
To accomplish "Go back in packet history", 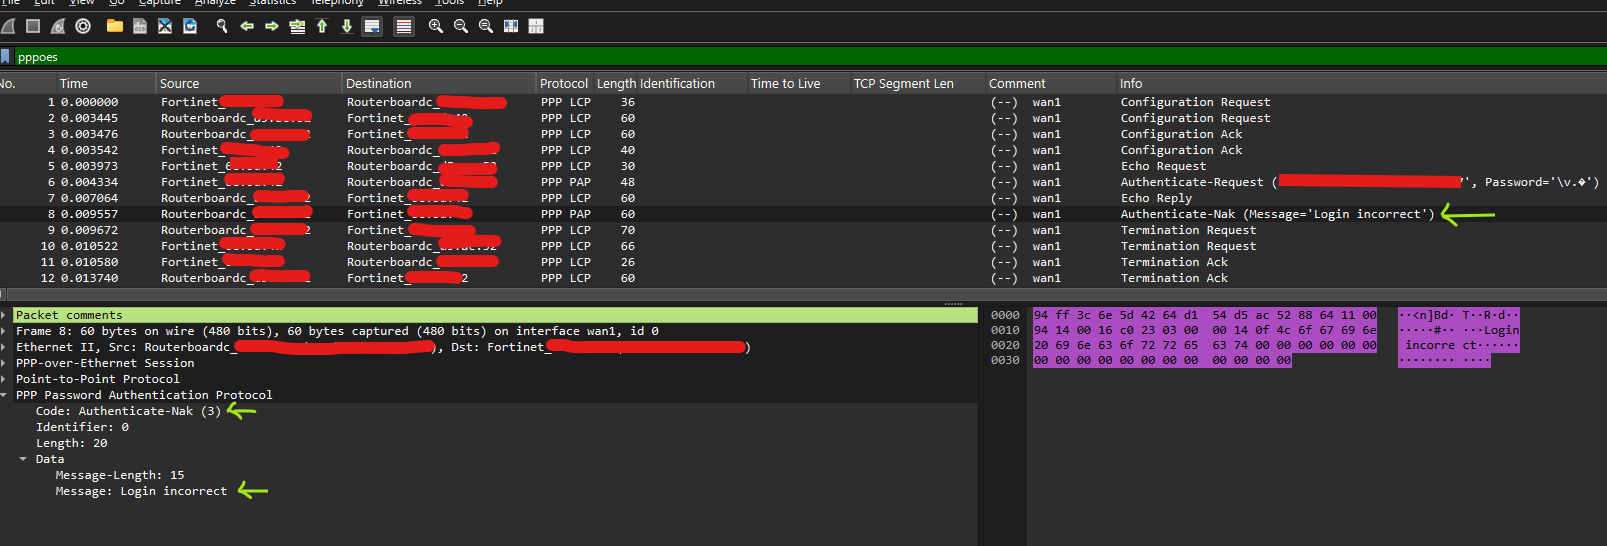I will (247, 26).
